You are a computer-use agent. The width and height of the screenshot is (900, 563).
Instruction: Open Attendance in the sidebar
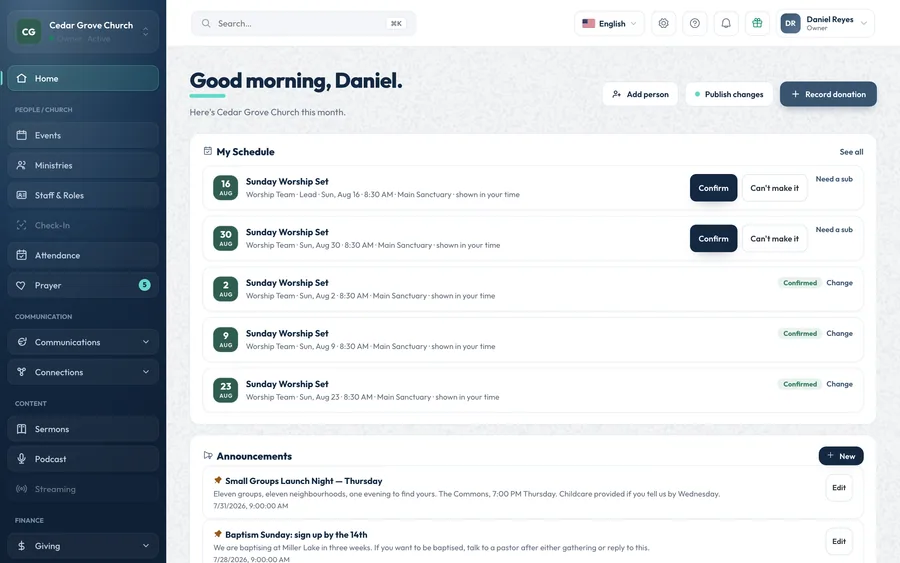83,255
